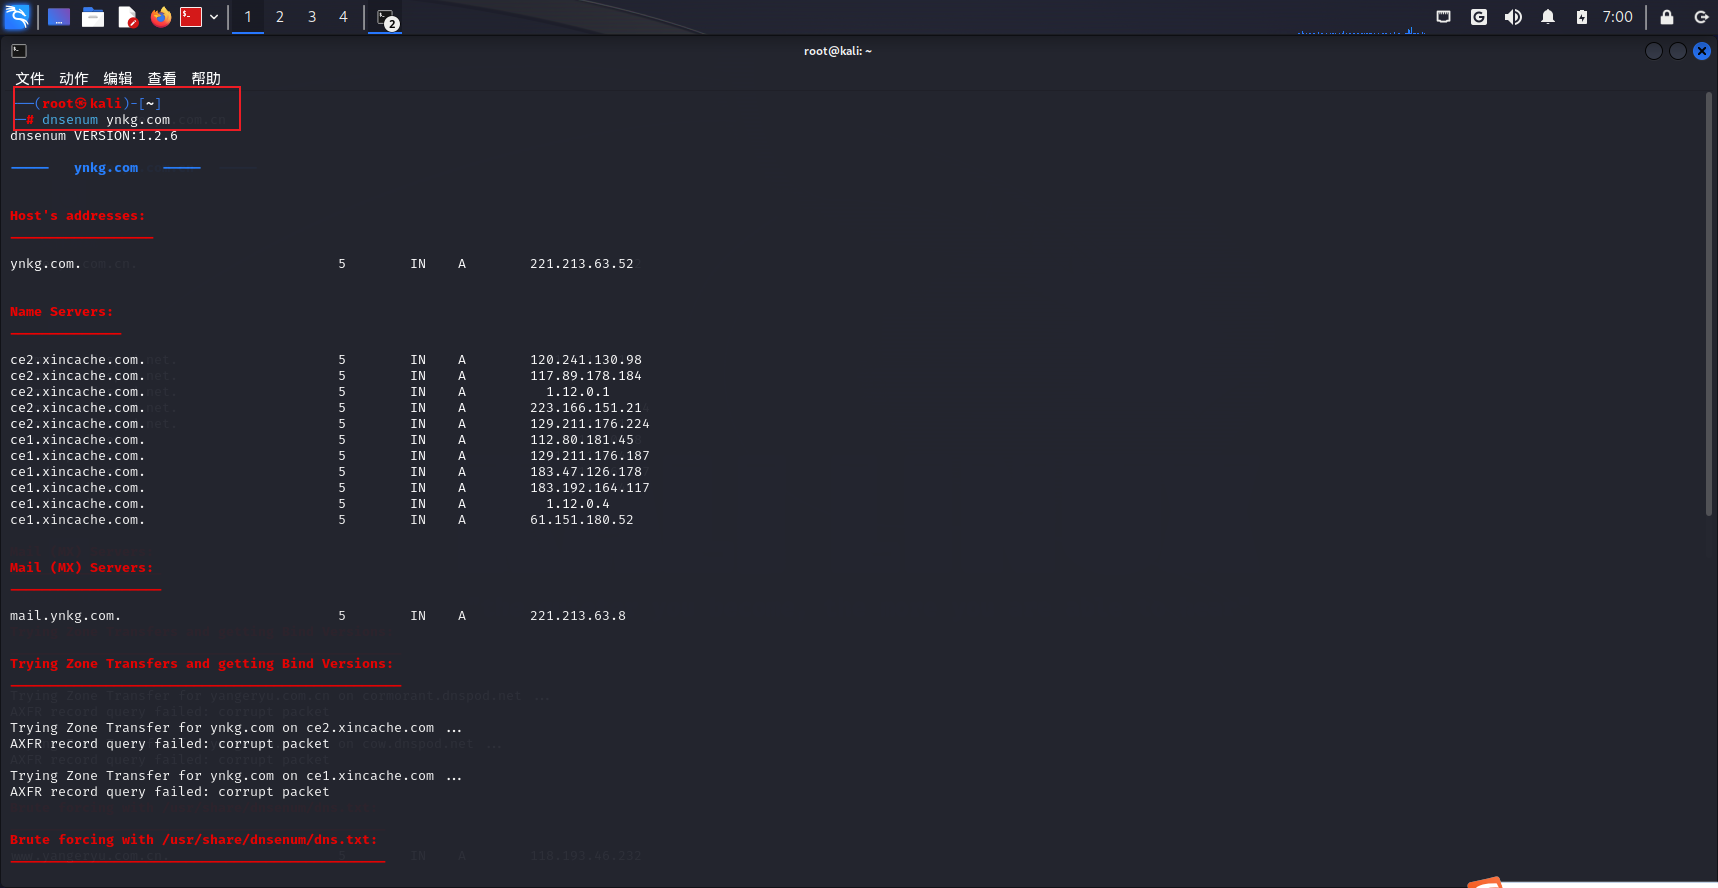Screen dimensions: 1718x888
Task: Click the 'Host's addresses:' heading
Action: (77, 216)
